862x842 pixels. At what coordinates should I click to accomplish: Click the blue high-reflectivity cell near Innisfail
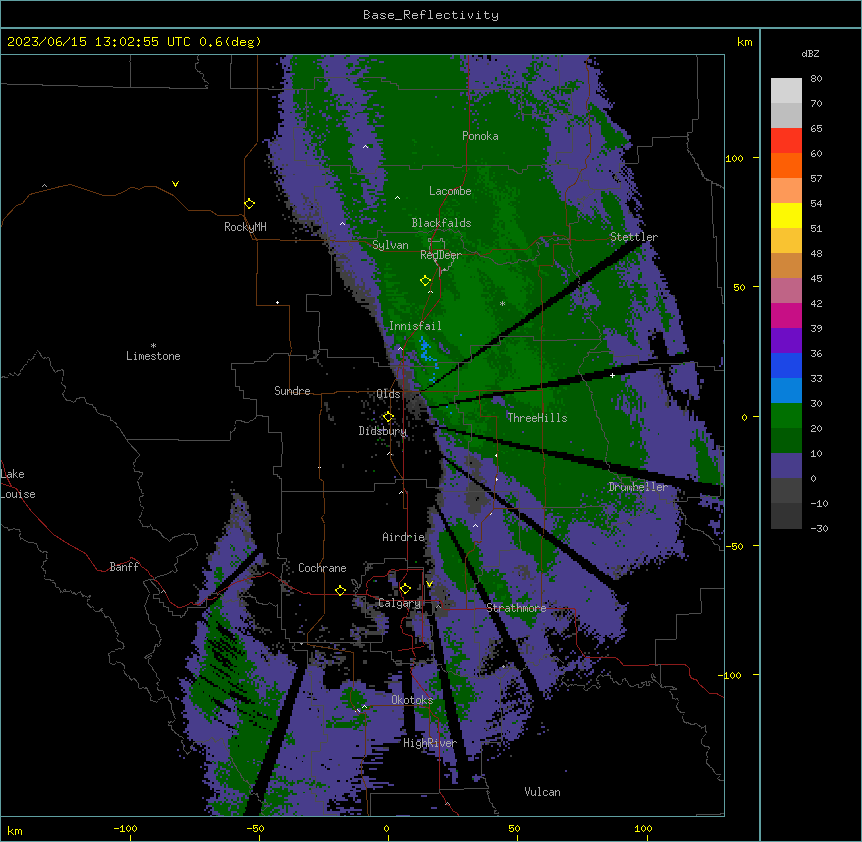(424, 350)
